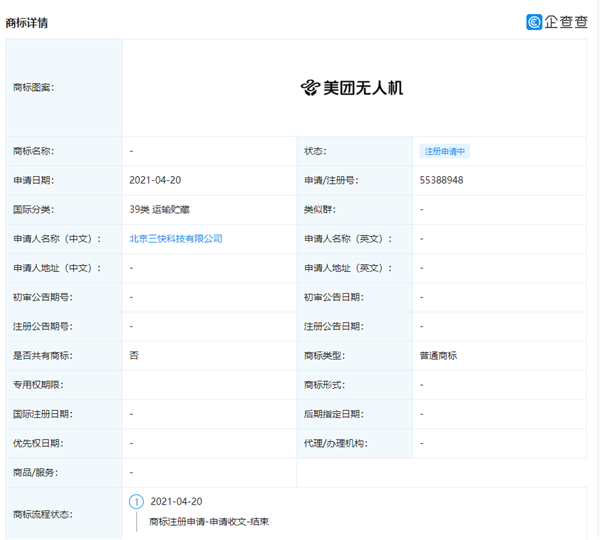This screenshot has height=540, width=600.
Task: Select shared-trademark value 否
Action: pyautogui.click(x=134, y=356)
